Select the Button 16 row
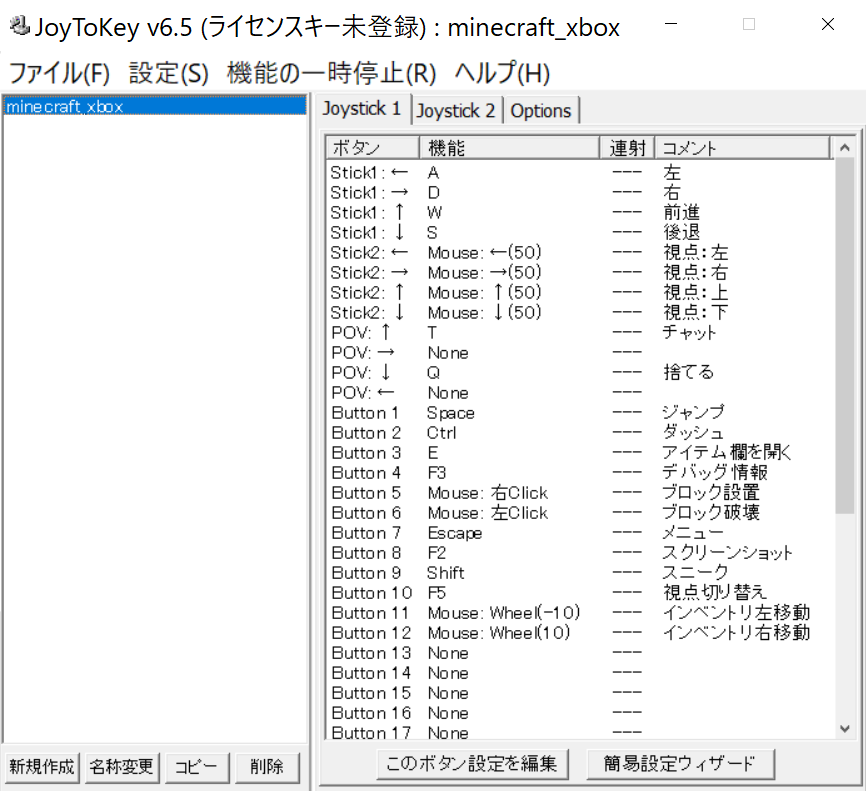The height and width of the screenshot is (791, 868). (x=579, y=713)
